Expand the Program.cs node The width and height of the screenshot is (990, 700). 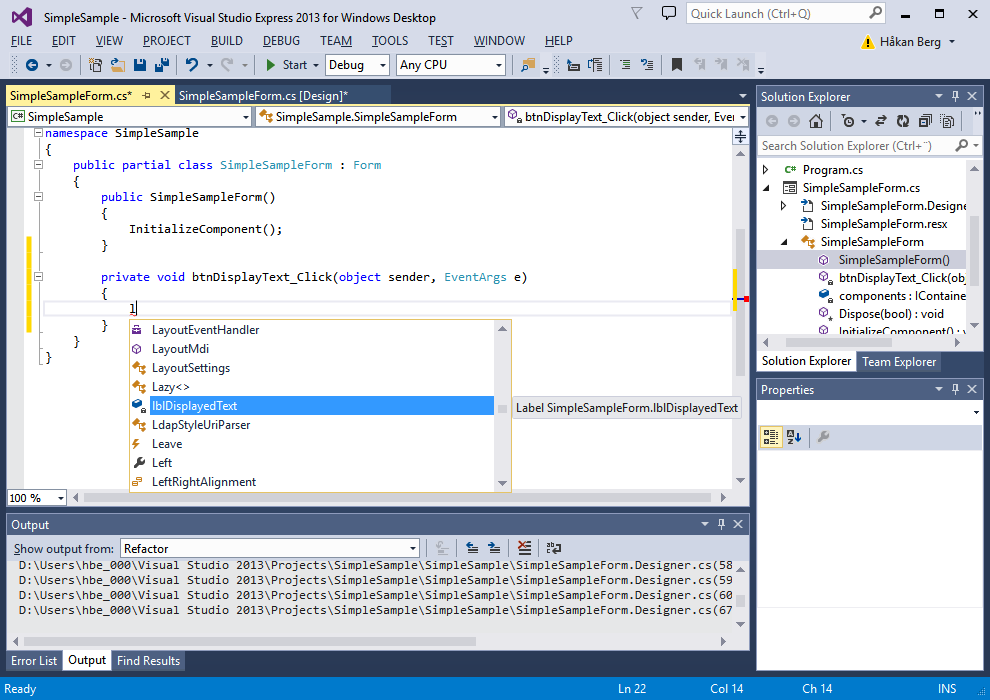[x=766, y=170]
